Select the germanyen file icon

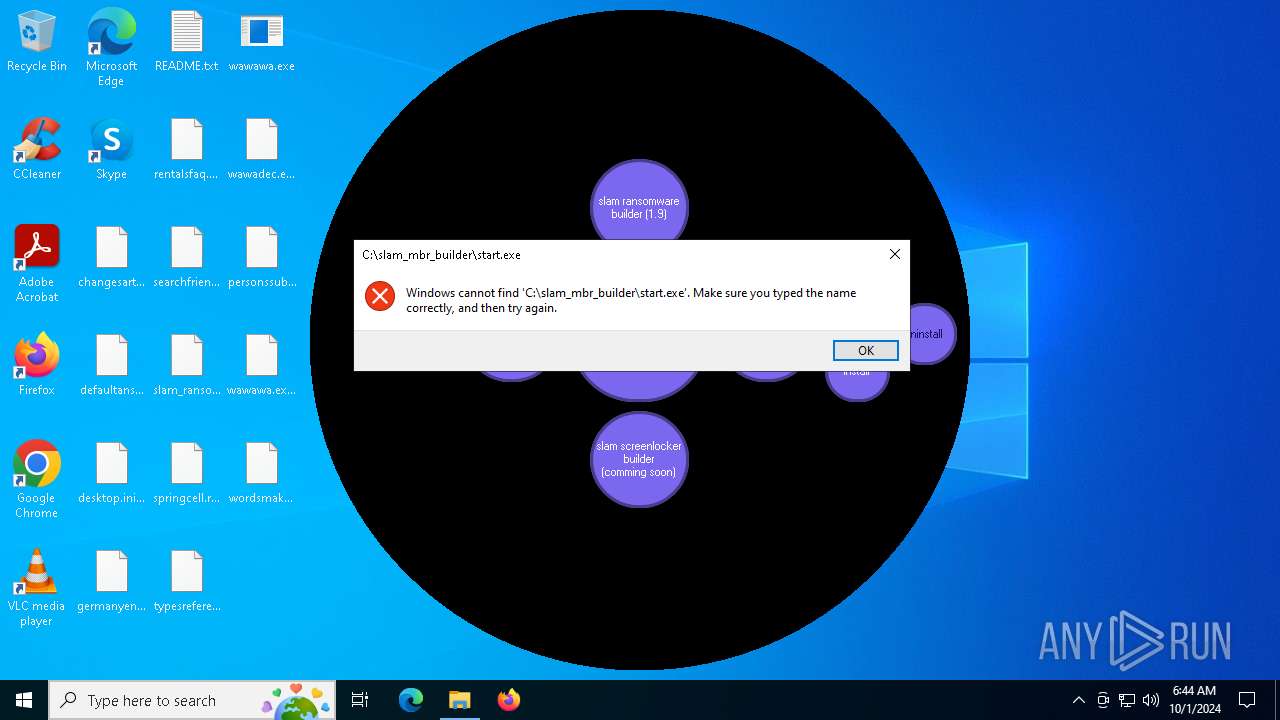[111, 582]
